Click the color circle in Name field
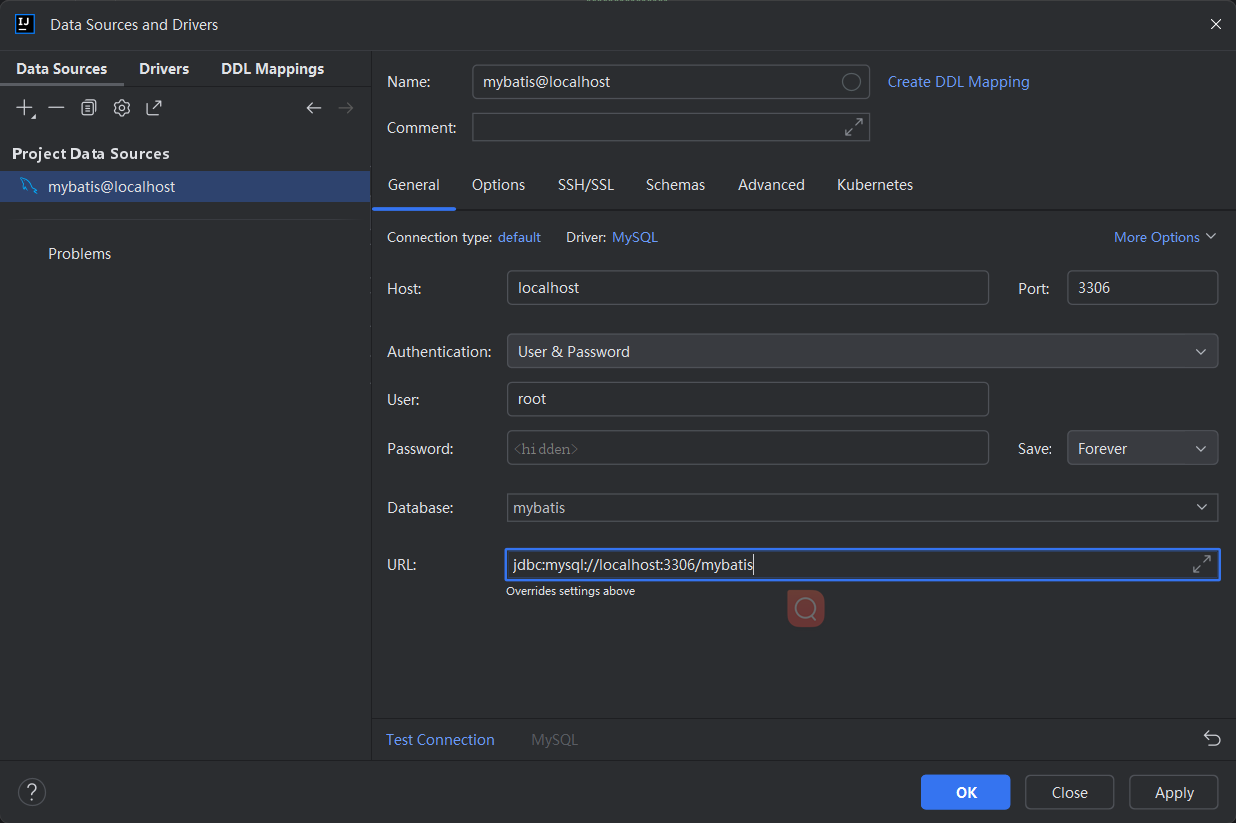Screen dimensions: 1236x823 click(x=851, y=82)
